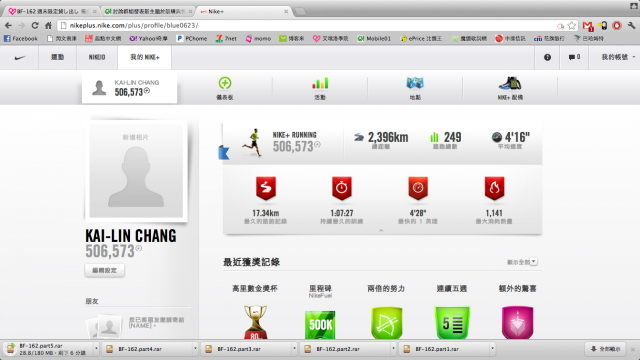Click show all downloads button

[606, 349]
